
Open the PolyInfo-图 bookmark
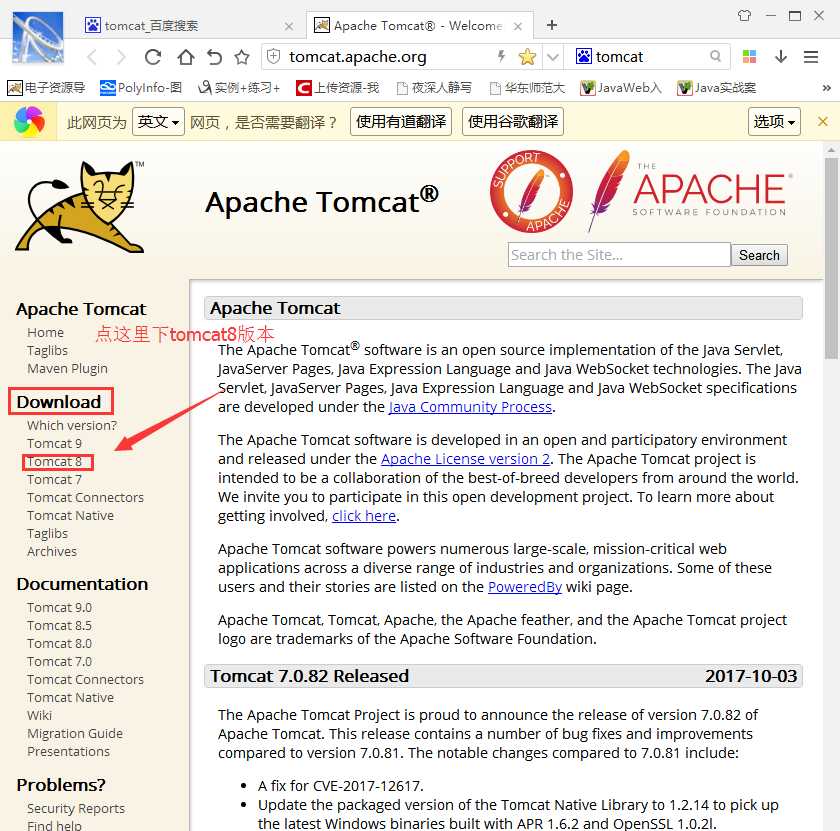141,87
